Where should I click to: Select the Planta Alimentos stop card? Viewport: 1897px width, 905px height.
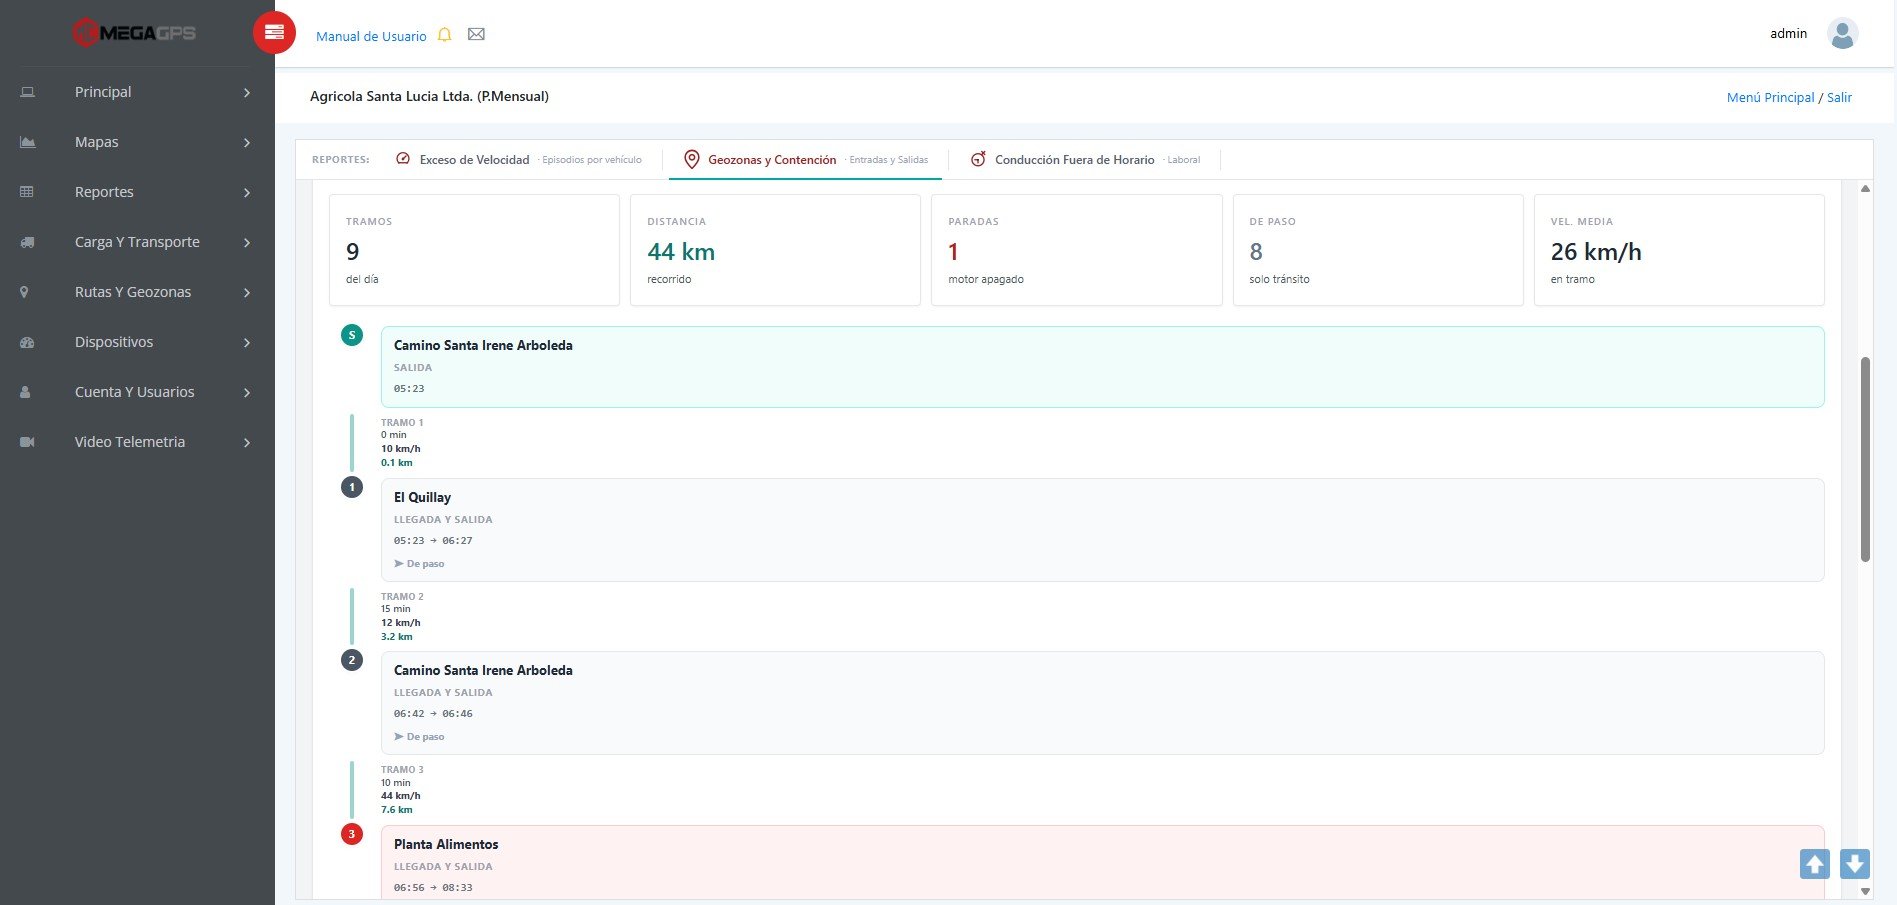[x=1102, y=862]
